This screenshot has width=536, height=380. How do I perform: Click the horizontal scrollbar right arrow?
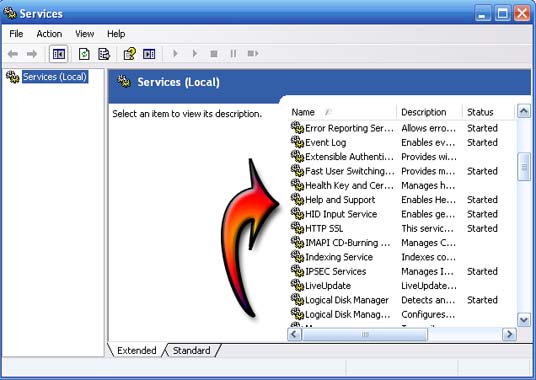pyautogui.click(x=509, y=334)
